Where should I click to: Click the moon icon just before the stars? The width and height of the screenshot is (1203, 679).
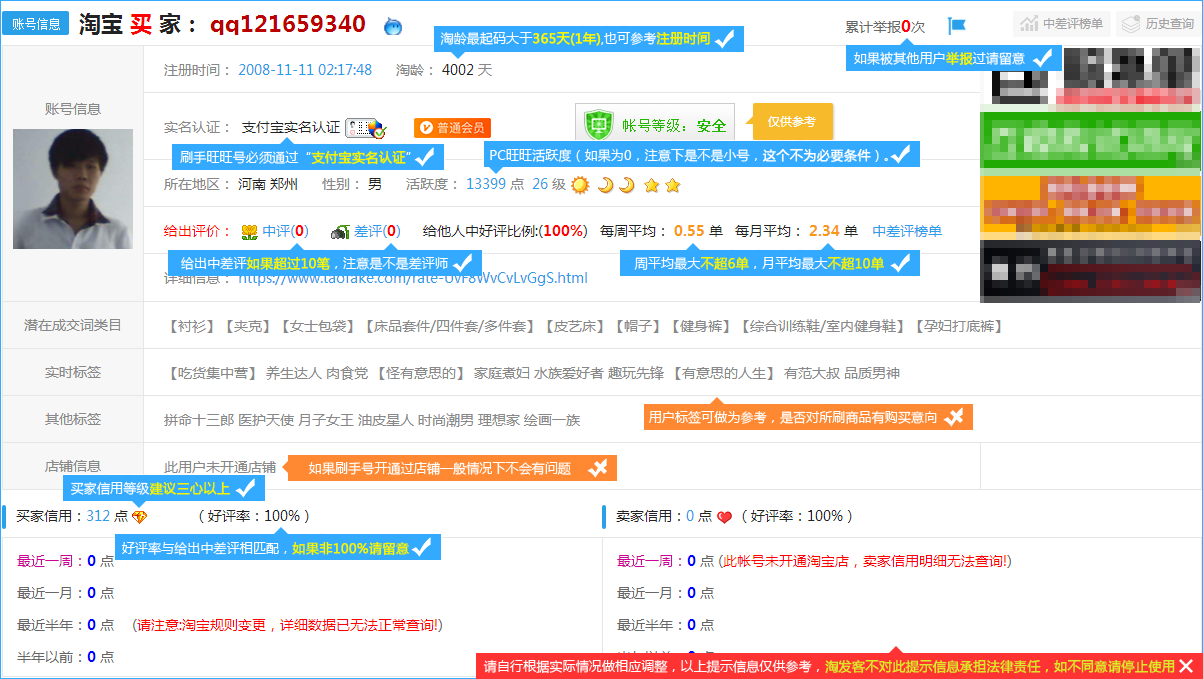(x=626, y=185)
